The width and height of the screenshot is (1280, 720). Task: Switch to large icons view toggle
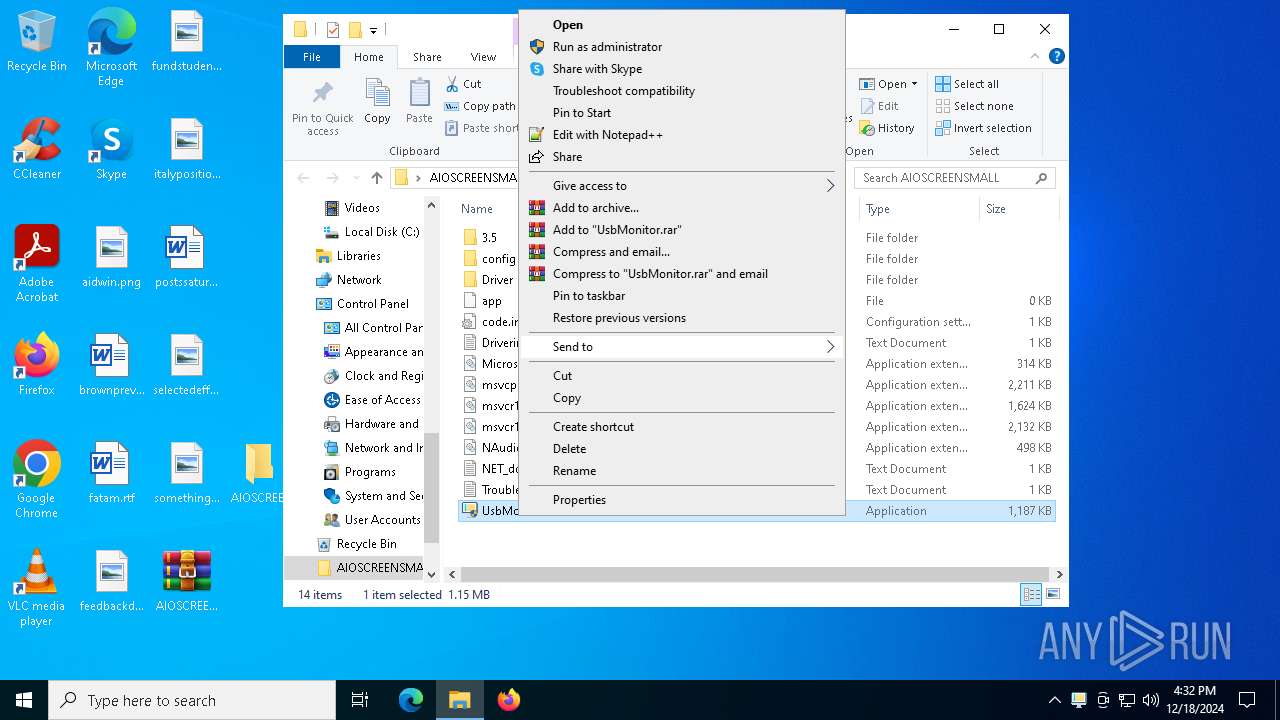[x=1052, y=595]
